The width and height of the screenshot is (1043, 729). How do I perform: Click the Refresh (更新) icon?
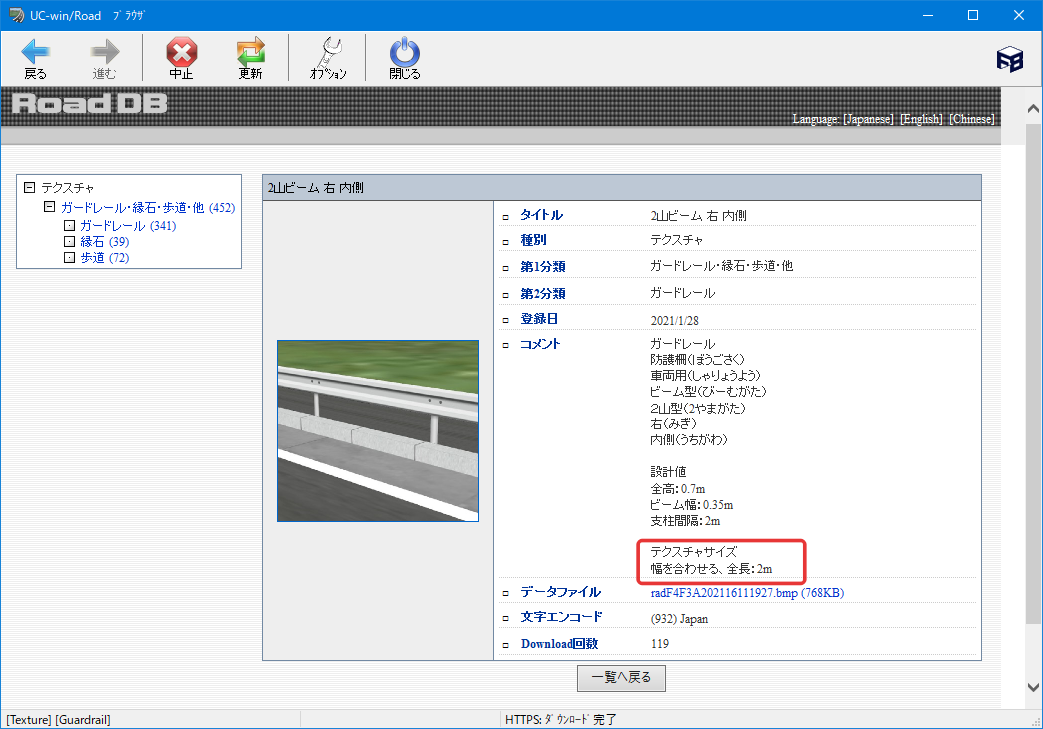(x=251, y=51)
